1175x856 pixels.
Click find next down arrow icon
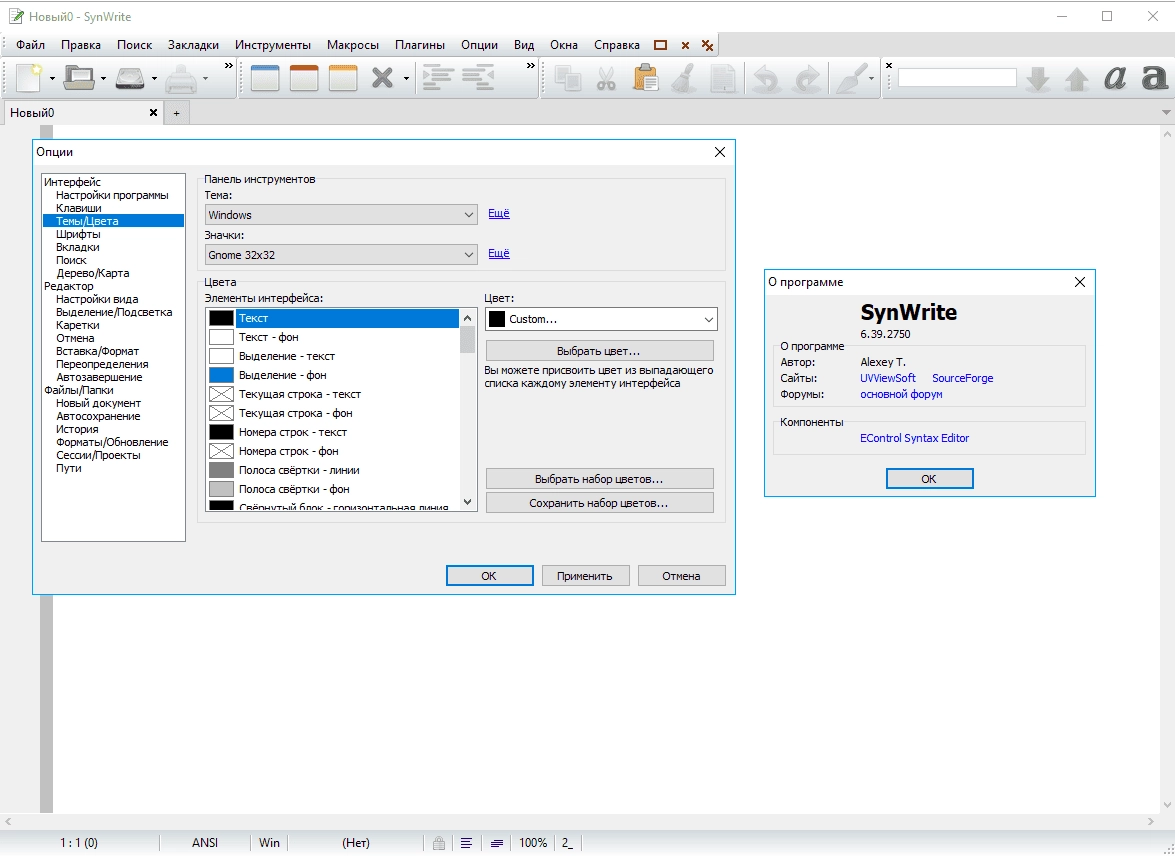click(x=1038, y=78)
